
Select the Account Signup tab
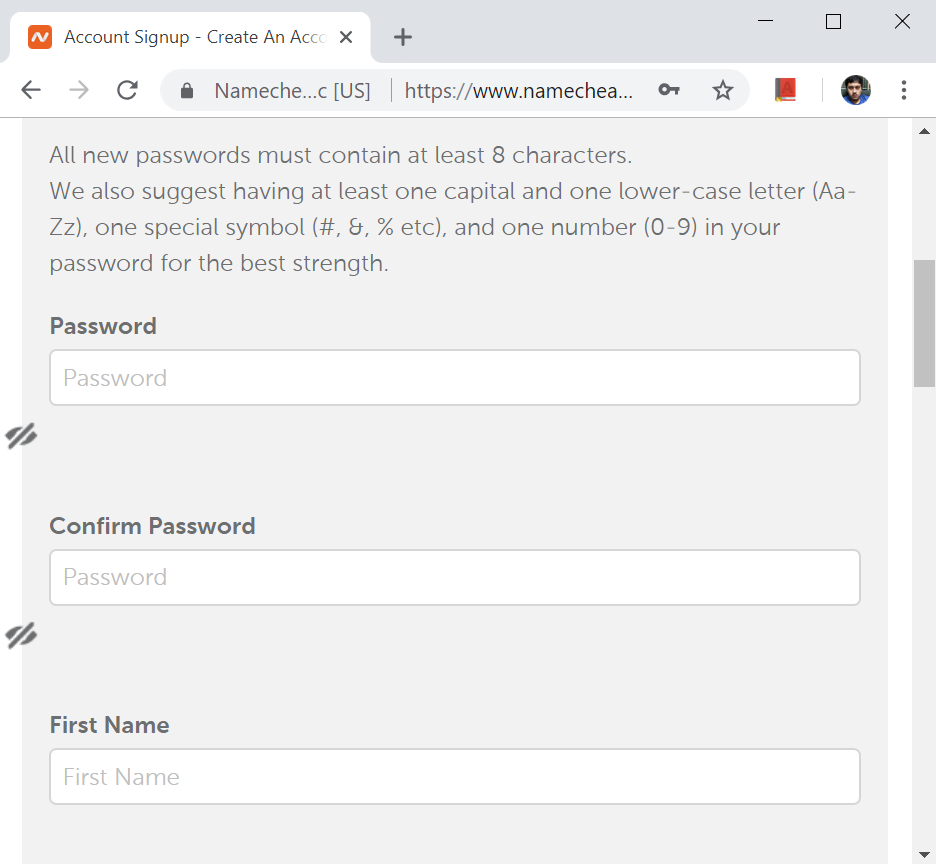pyautogui.click(x=180, y=36)
